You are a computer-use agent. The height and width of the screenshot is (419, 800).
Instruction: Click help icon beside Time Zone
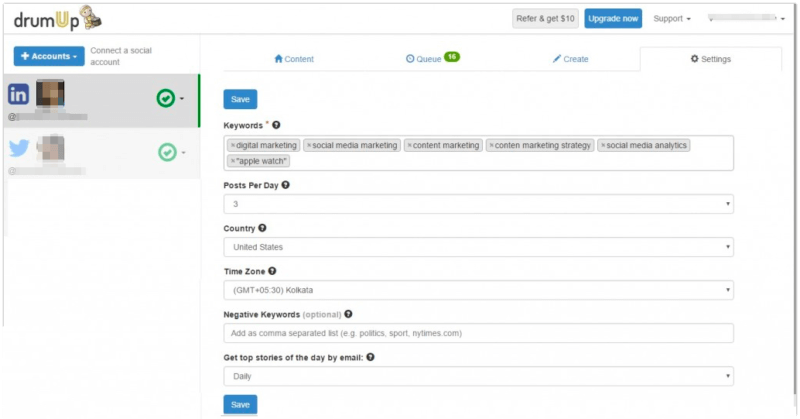click(272, 271)
